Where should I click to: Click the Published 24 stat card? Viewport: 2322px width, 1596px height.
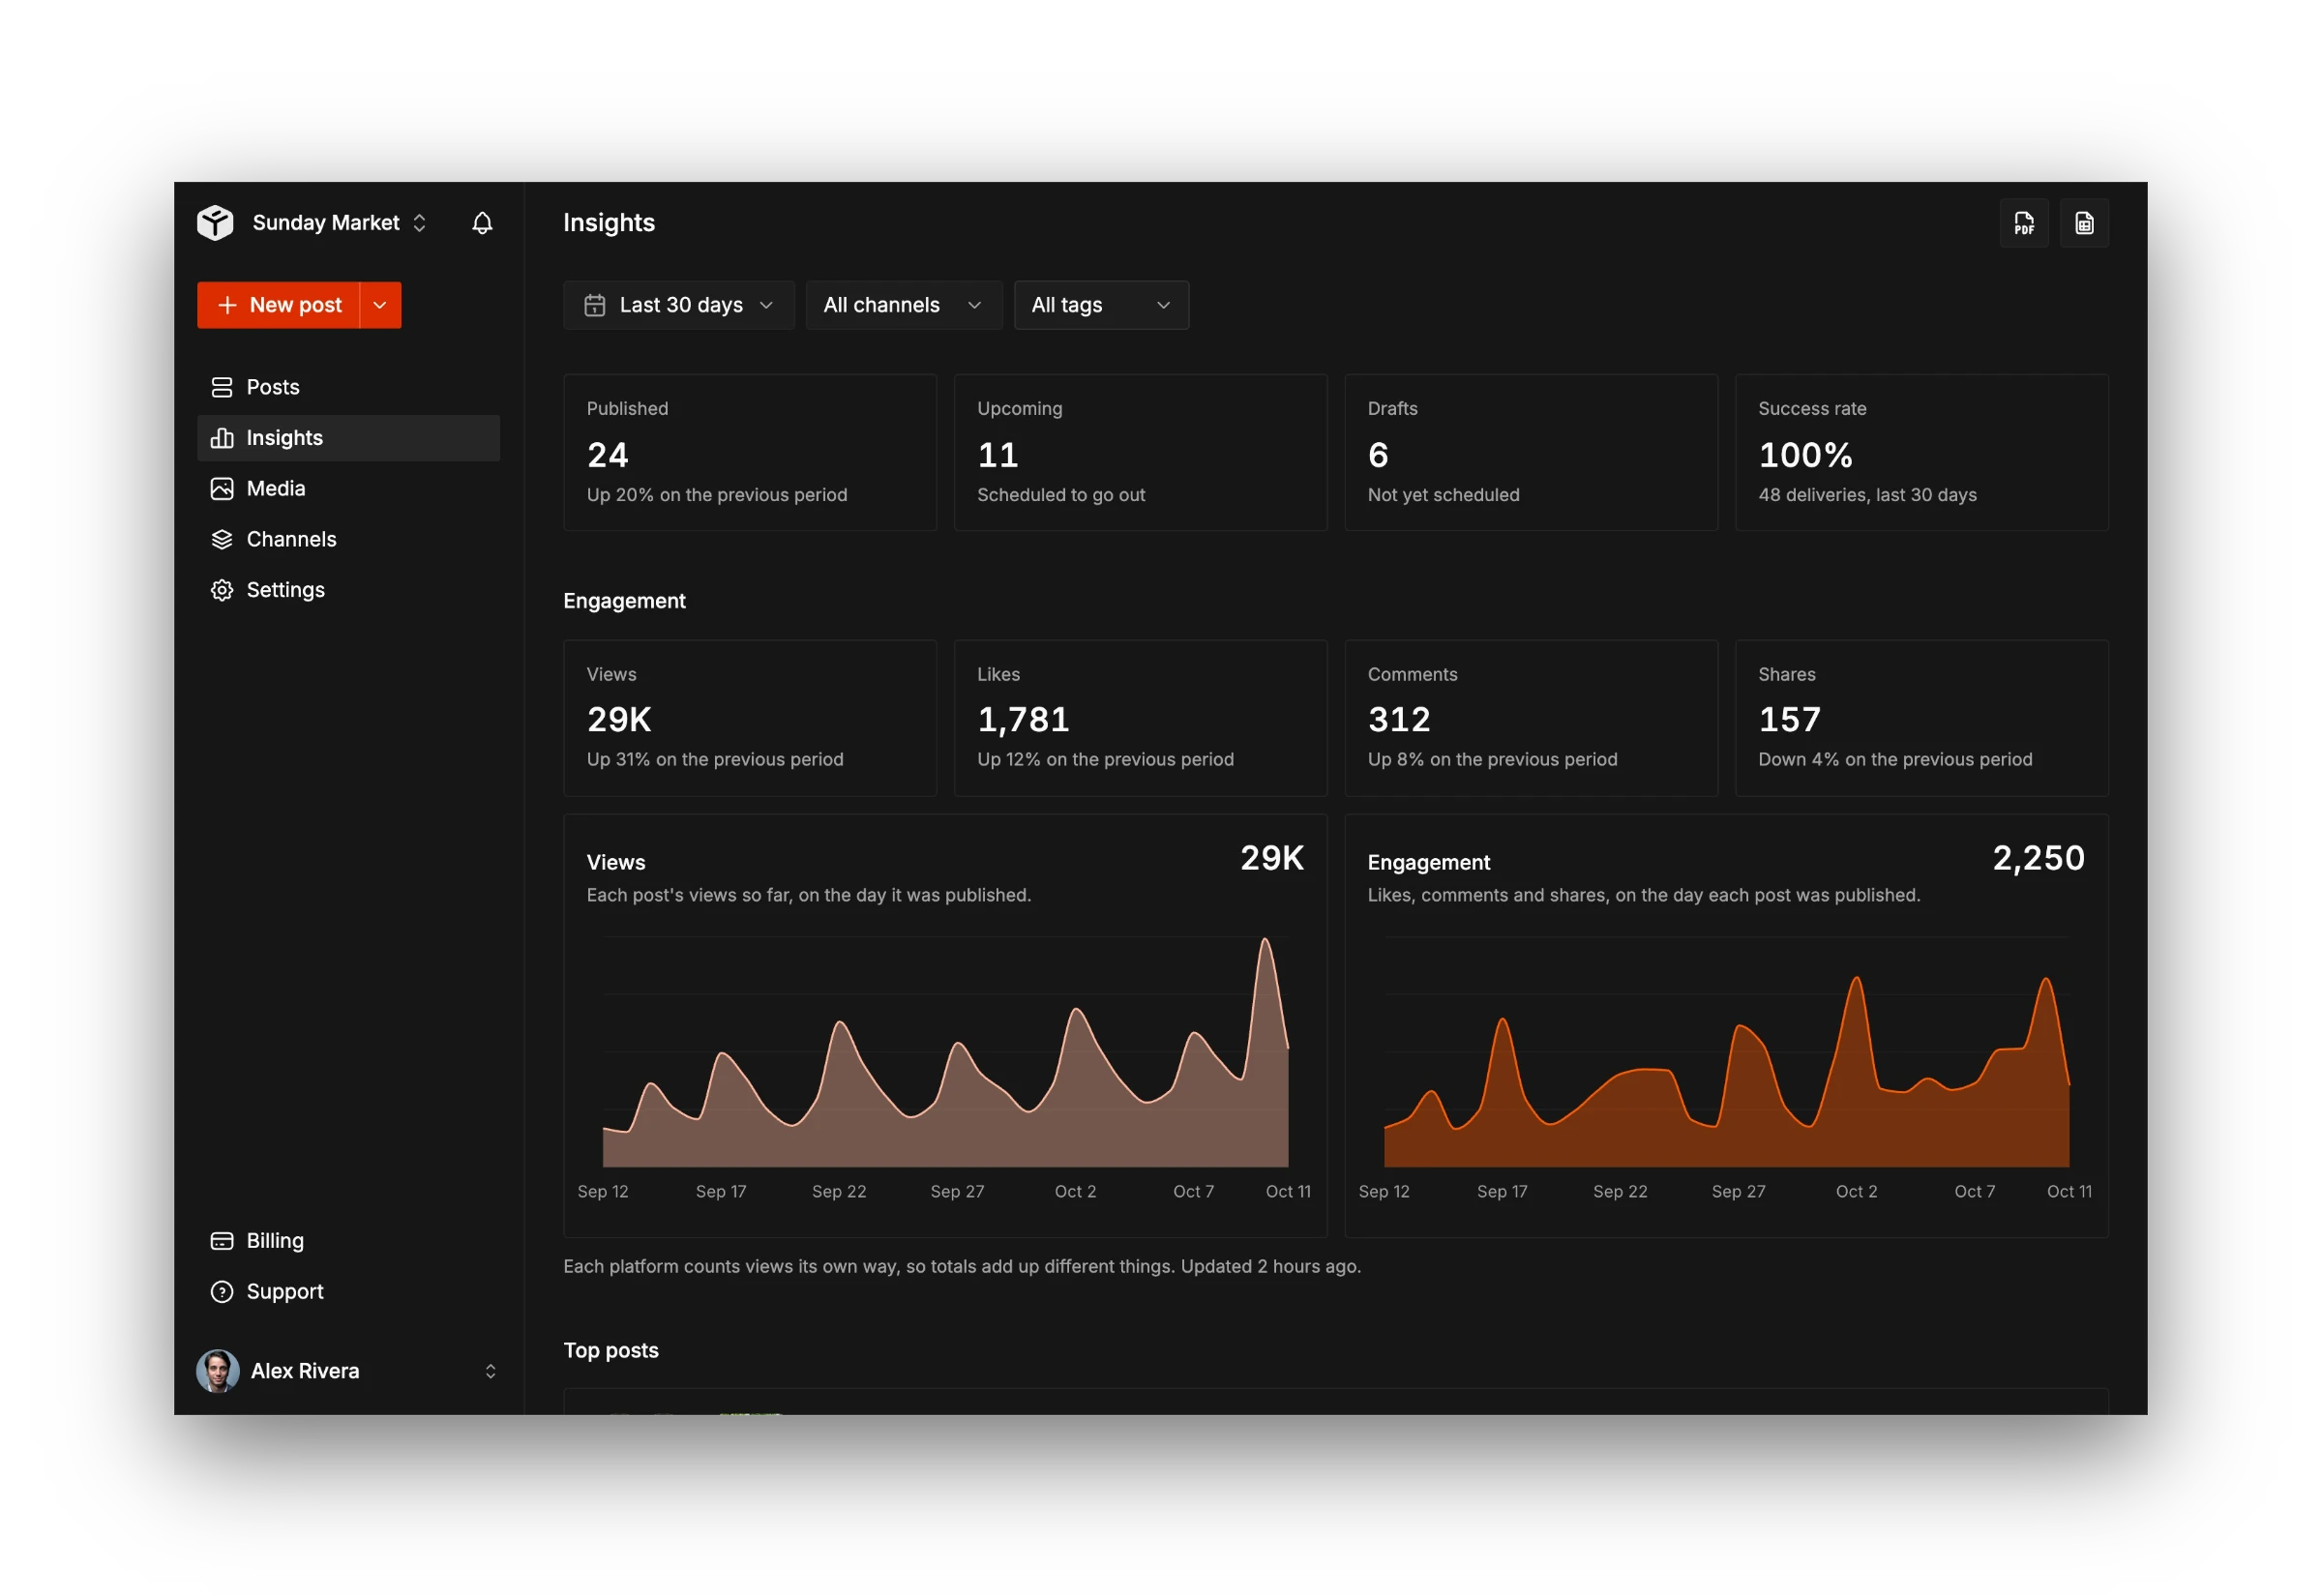750,452
